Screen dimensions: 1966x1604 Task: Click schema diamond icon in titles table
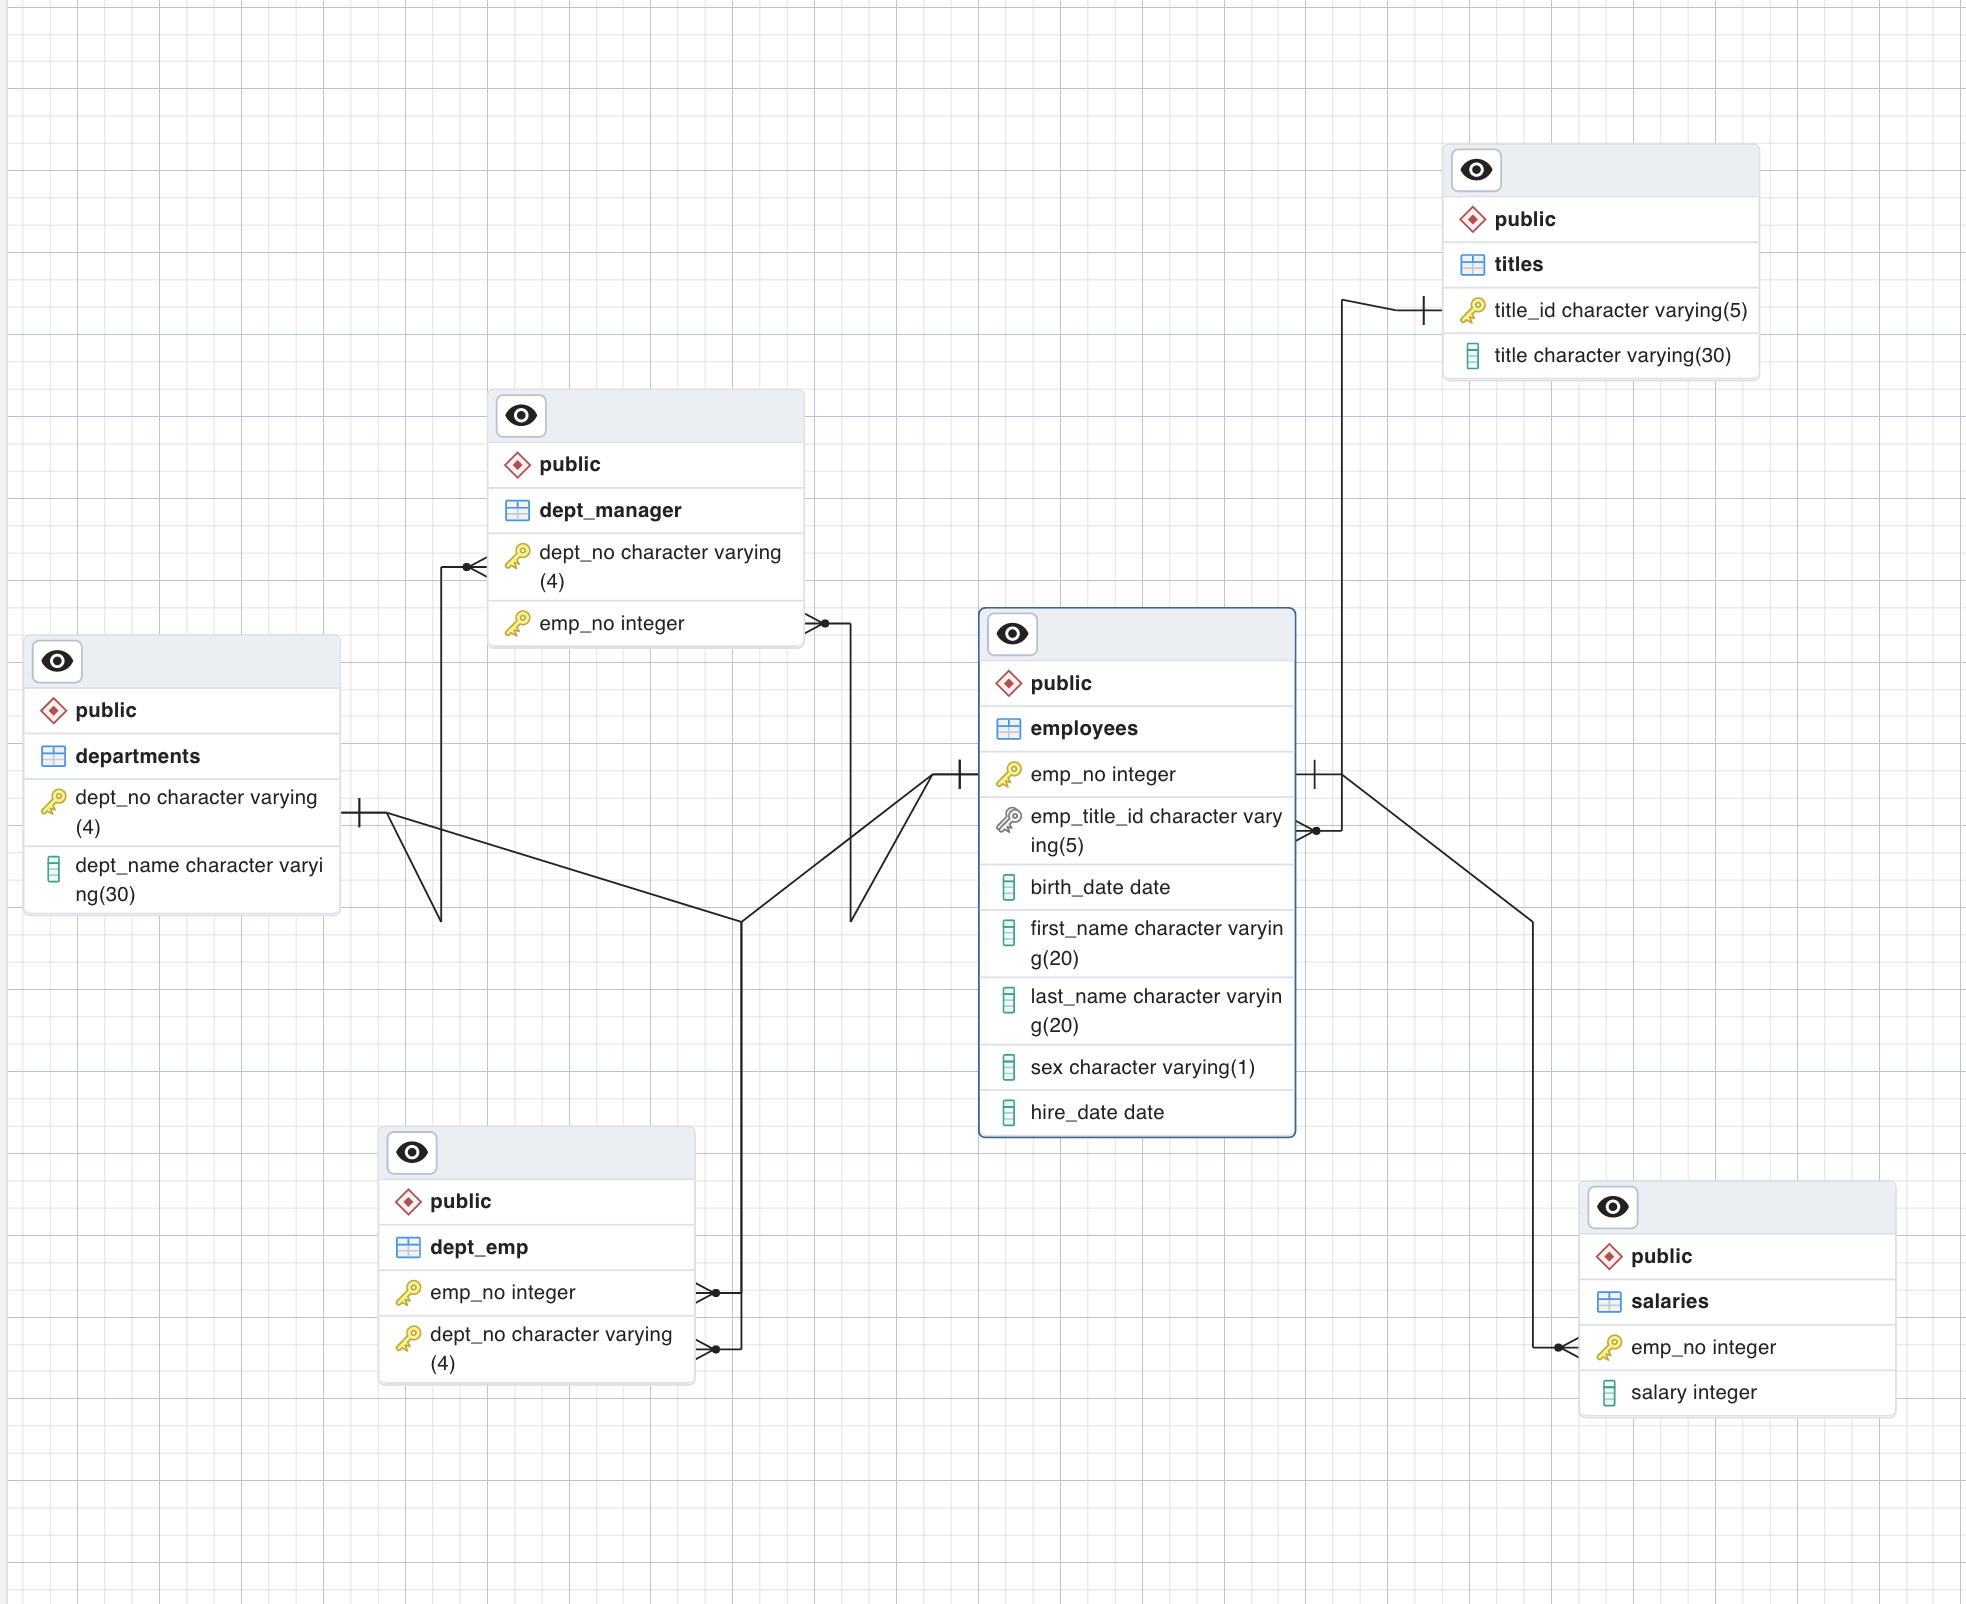click(x=1472, y=219)
